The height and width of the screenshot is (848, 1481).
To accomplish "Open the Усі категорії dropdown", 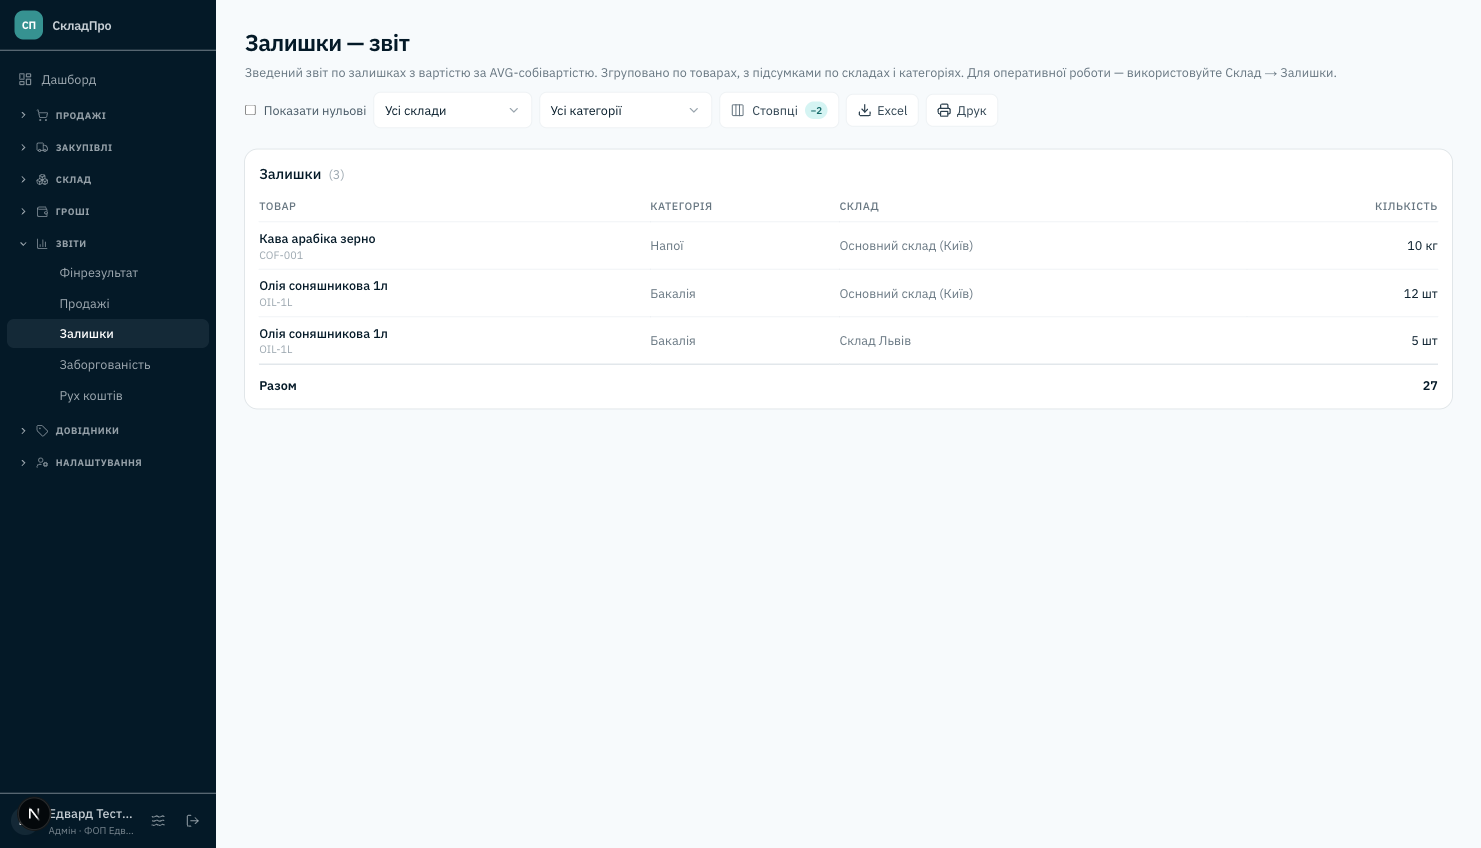I will point(625,110).
